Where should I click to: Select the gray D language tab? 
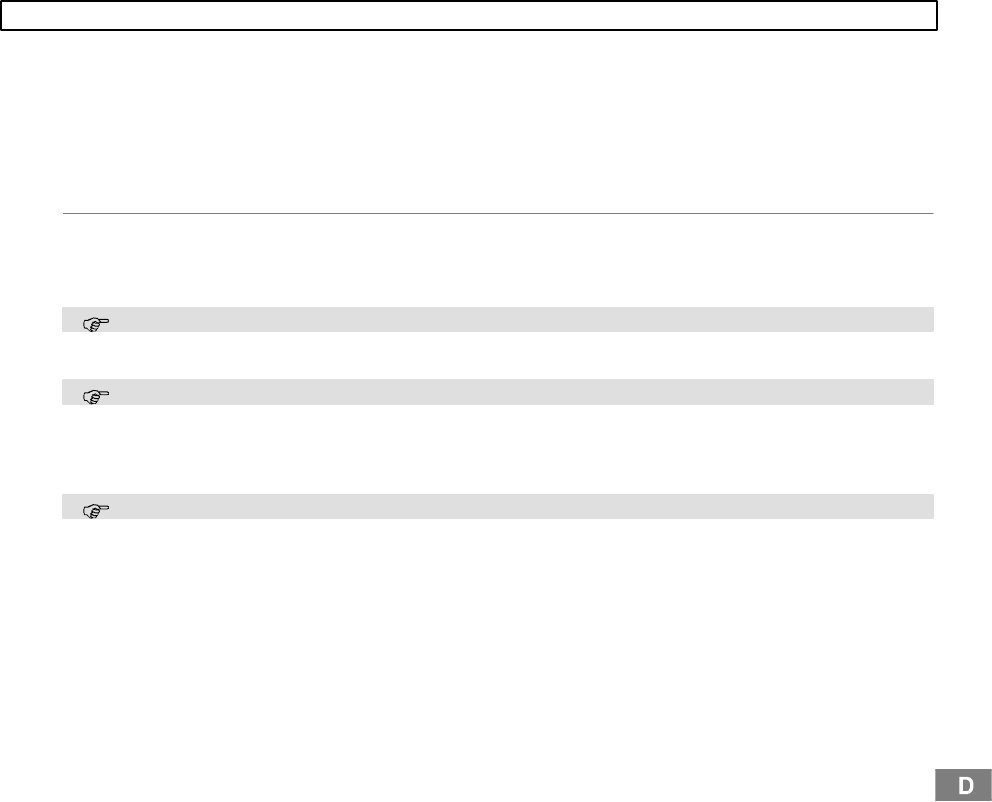click(x=964, y=786)
